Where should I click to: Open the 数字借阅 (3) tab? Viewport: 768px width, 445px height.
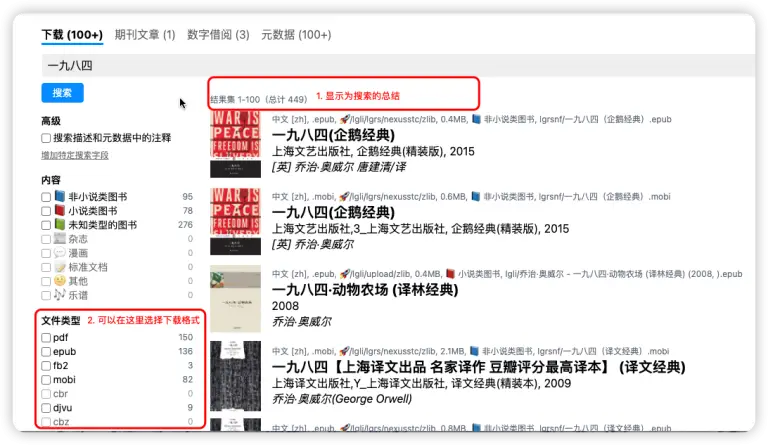(x=218, y=35)
